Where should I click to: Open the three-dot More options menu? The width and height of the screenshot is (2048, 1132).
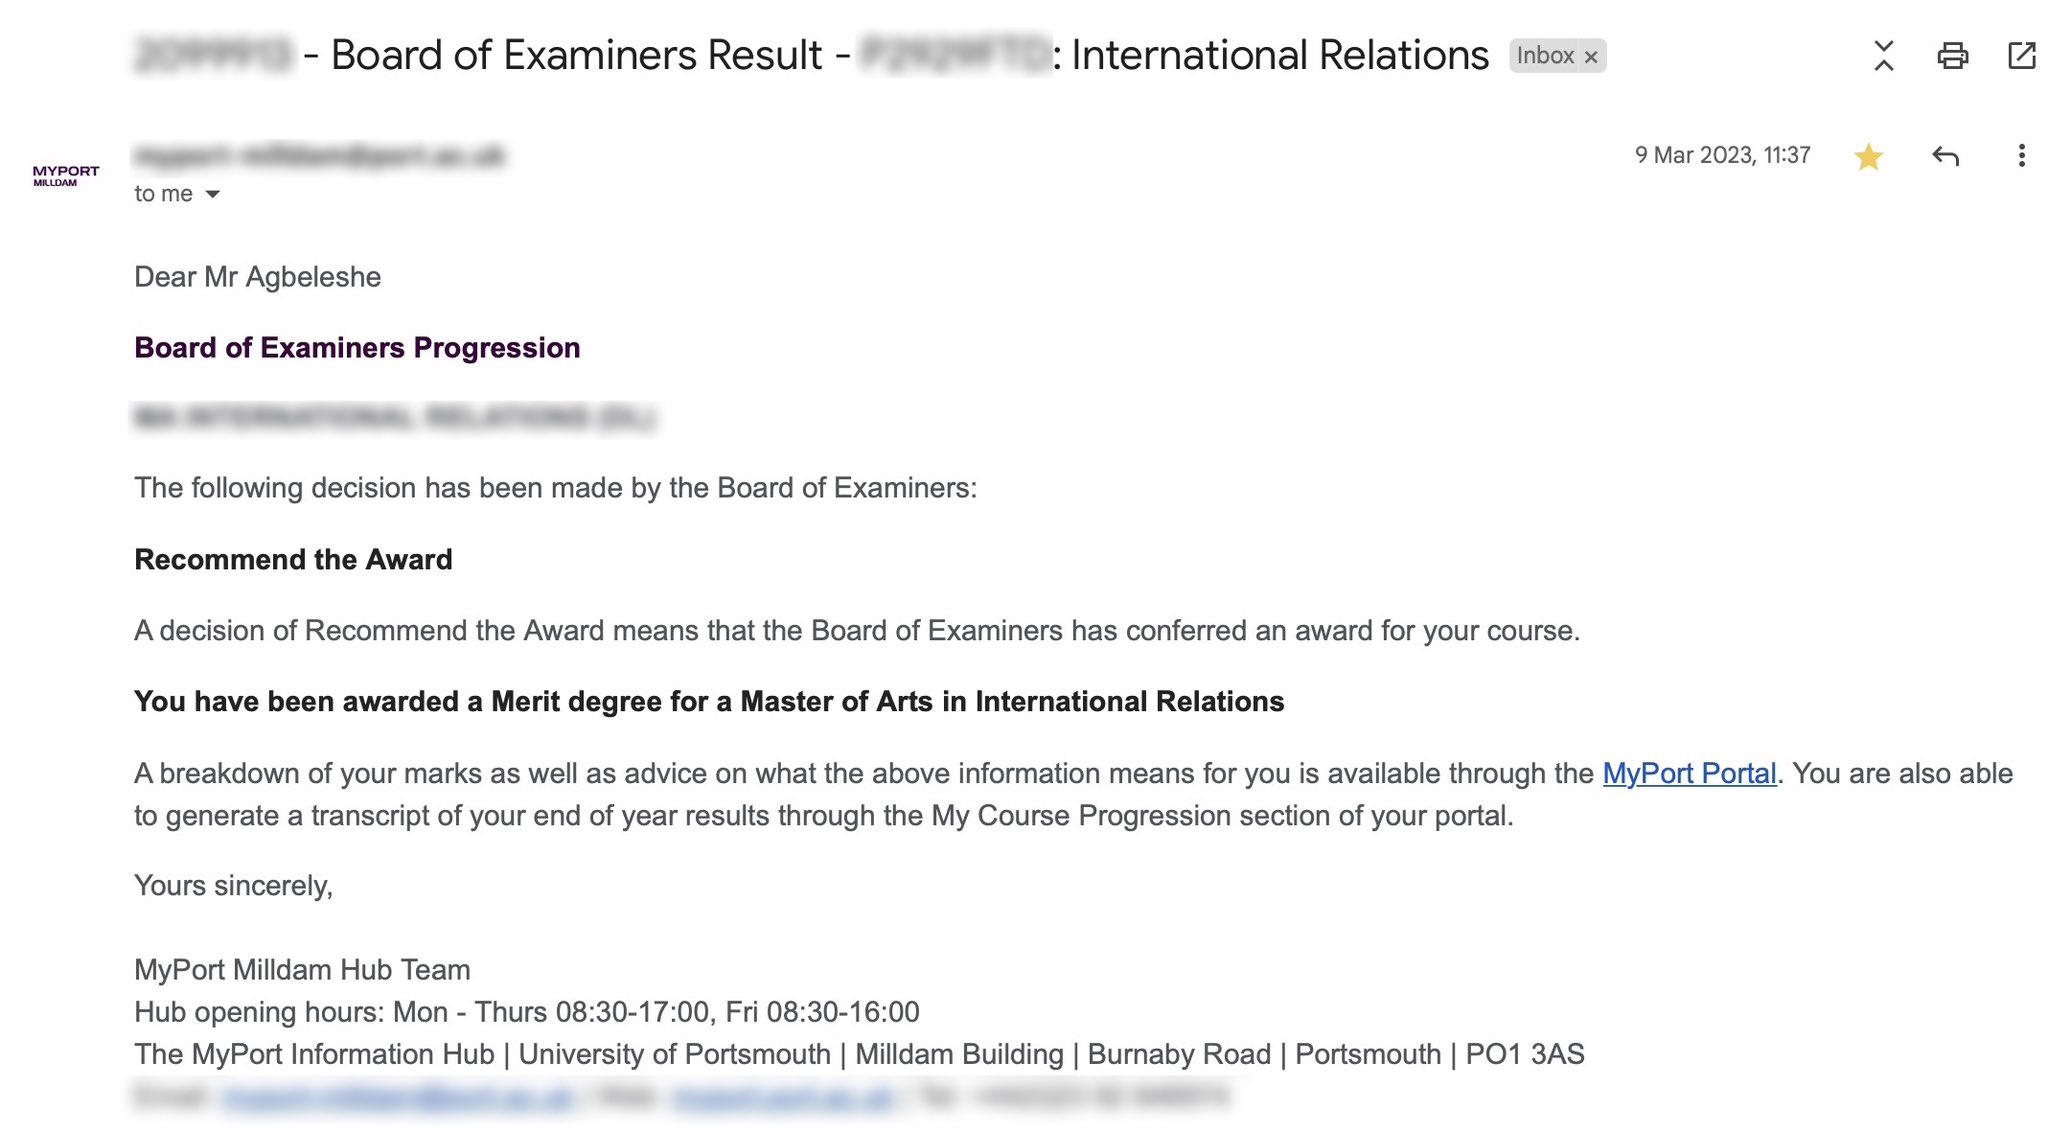click(x=2021, y=156)
